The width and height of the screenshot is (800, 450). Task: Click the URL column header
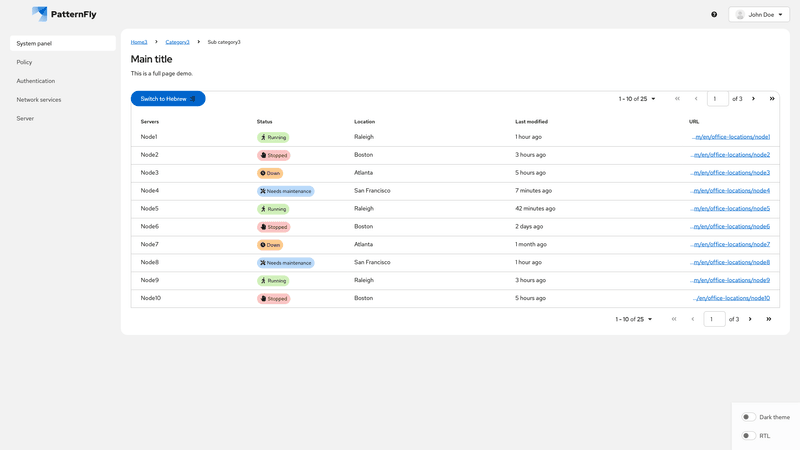694,121
